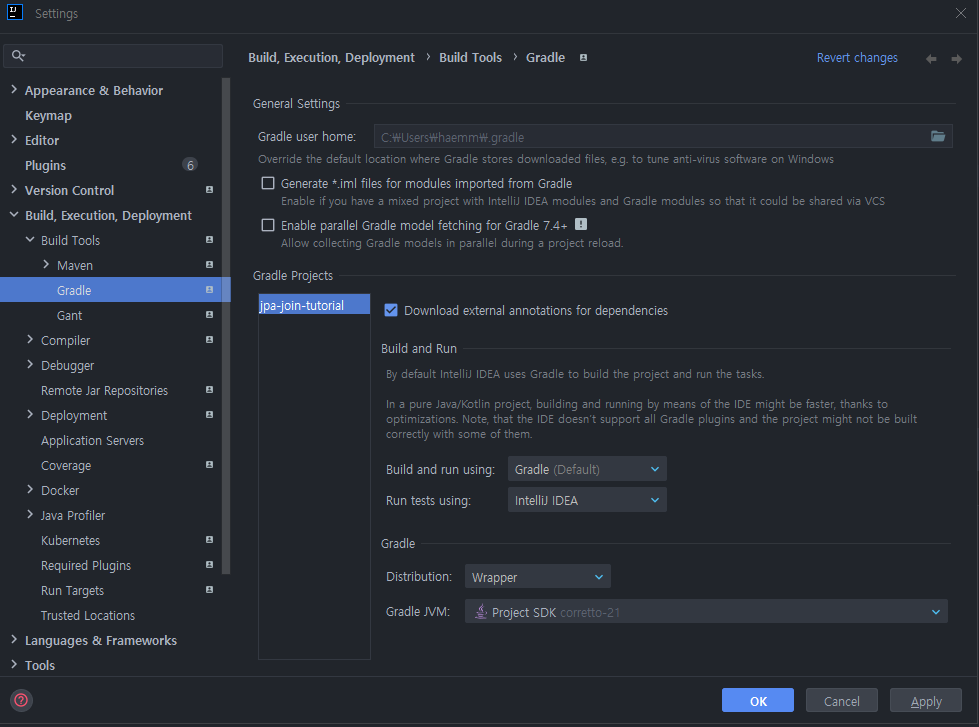This screenshot has width=979, height=727.
Task: Click project-settings badge on Build Tools row
Action: (x=209, y=240)
